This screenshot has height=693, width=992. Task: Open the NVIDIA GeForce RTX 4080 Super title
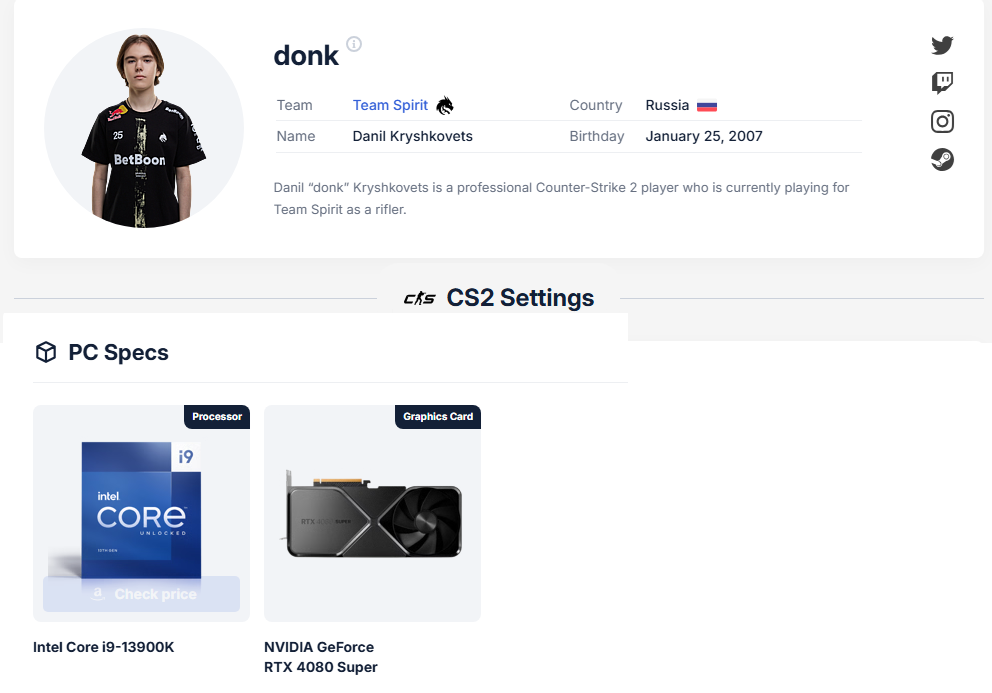pos(321,657)
